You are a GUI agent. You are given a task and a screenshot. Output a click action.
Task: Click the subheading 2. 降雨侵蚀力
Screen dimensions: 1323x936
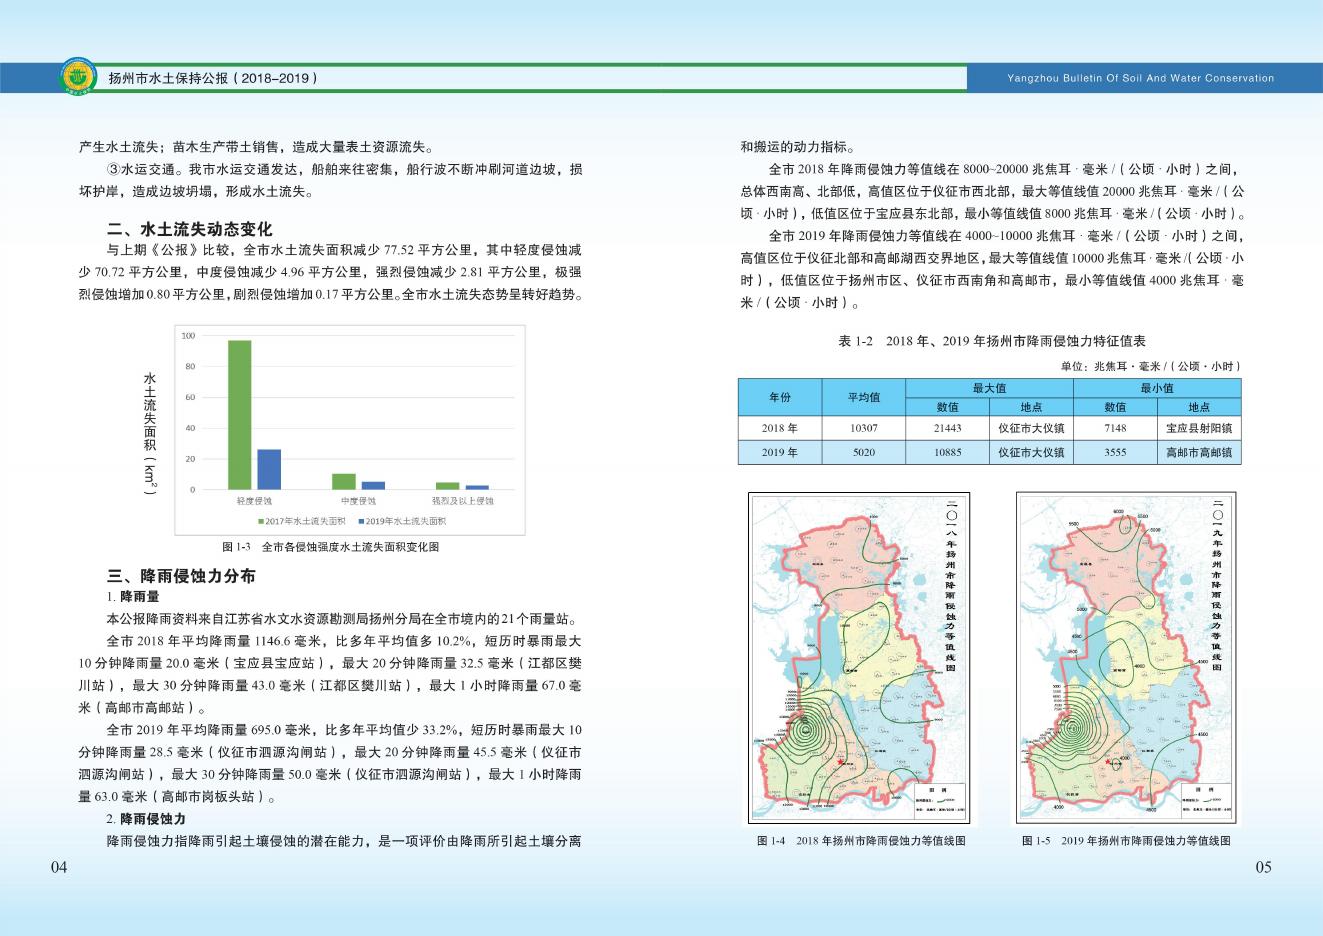(x=146, y=819)
